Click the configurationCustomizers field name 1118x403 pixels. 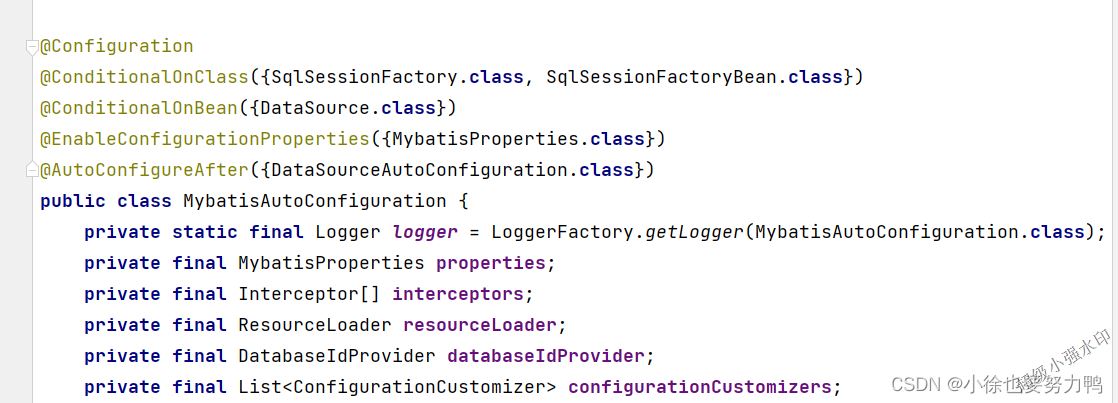coord(699,387)
